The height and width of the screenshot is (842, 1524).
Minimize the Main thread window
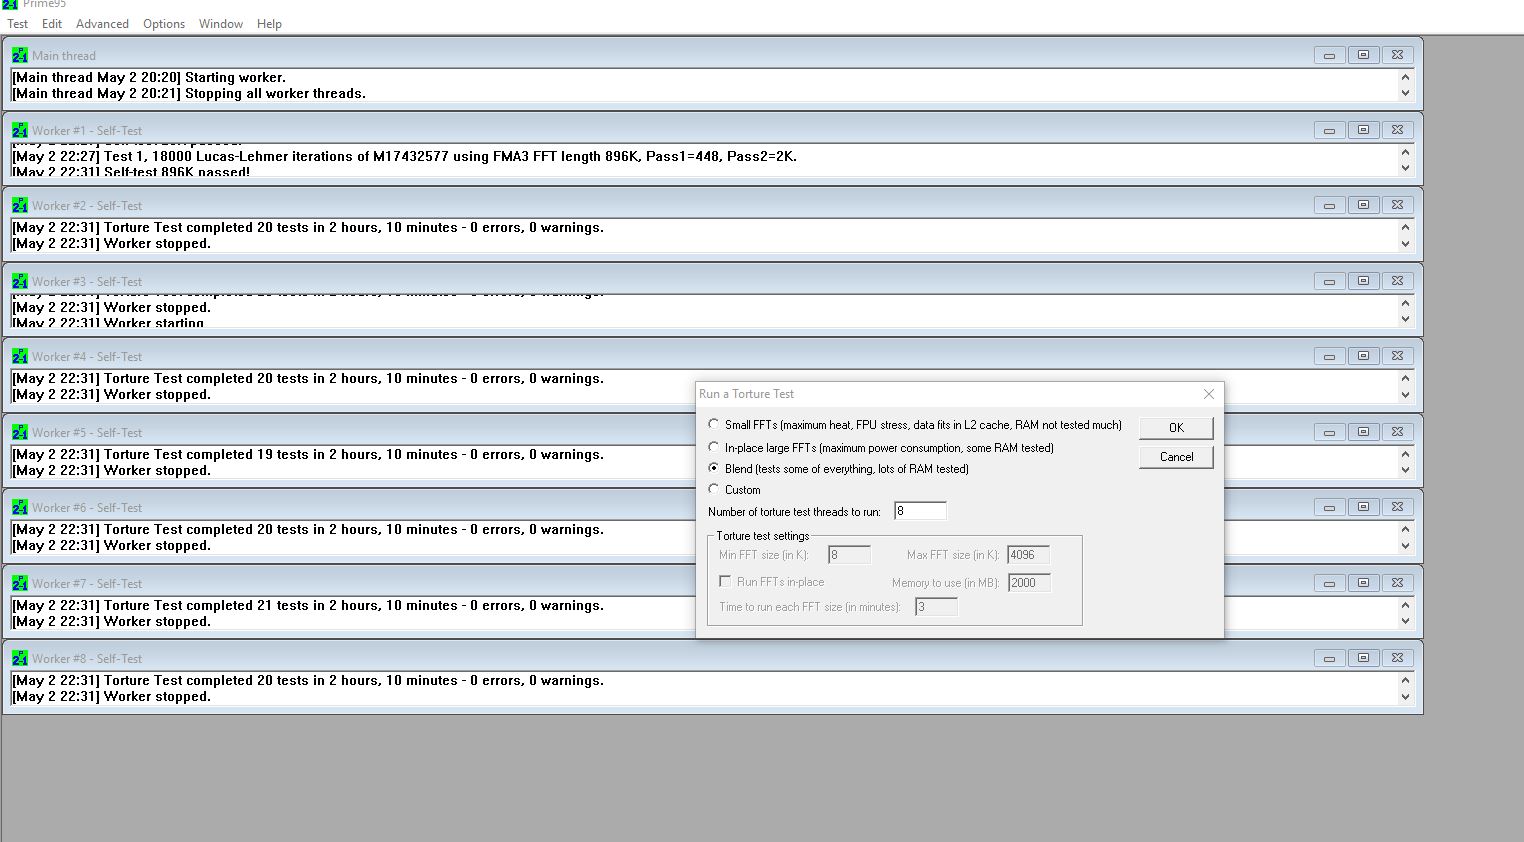[1329, 55]
